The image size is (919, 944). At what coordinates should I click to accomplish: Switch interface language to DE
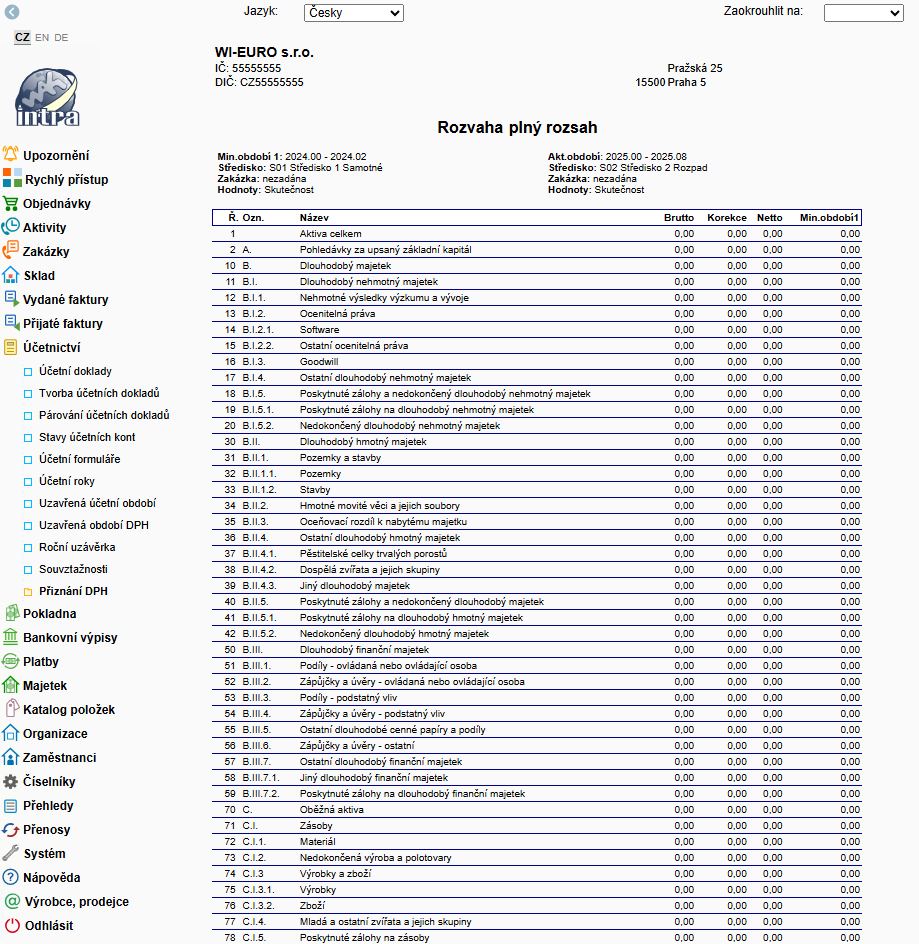click(x=62, y=38)
